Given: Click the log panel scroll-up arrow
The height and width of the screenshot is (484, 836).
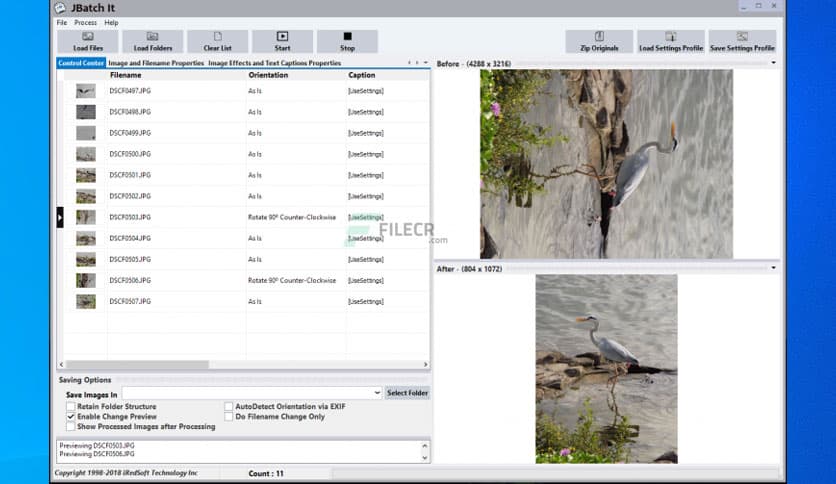Looking at the screenshot, I should [425, 446].
